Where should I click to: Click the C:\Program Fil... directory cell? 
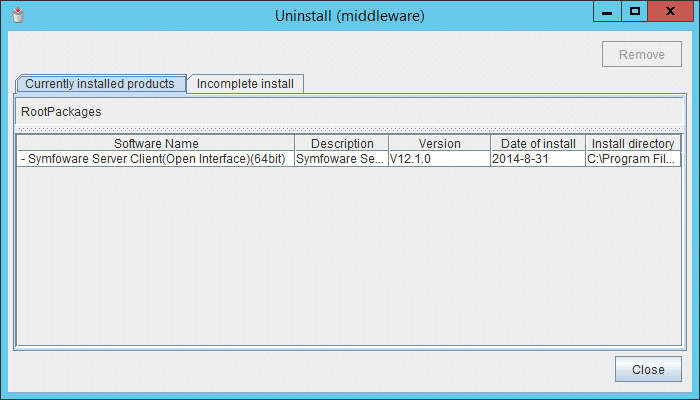pyautogui.click(x=633, y=159)
